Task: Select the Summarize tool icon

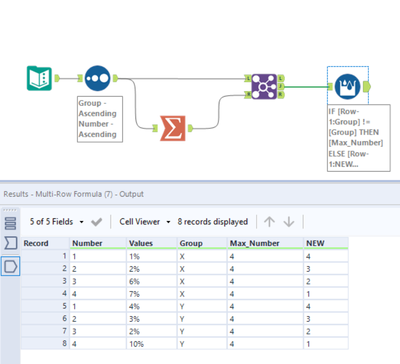Action: coord(173,128)
